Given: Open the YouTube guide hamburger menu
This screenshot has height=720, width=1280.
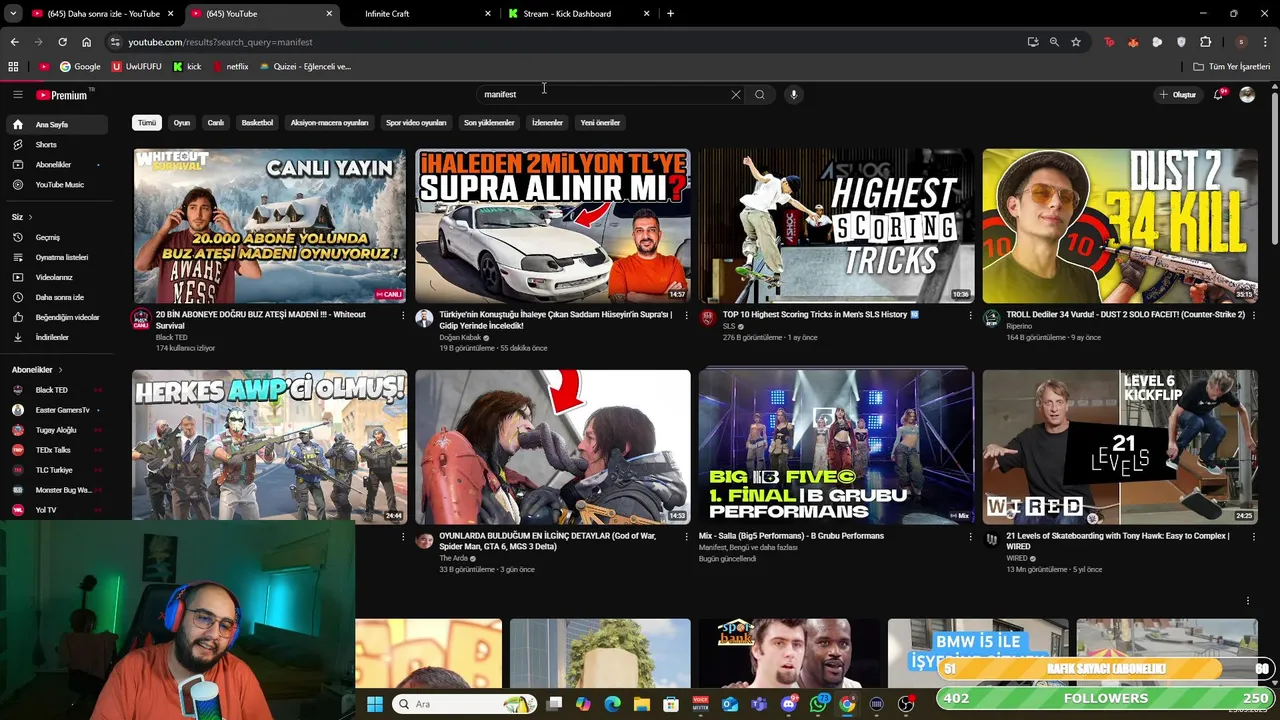Looking at the screenshot, I should 17,95.
